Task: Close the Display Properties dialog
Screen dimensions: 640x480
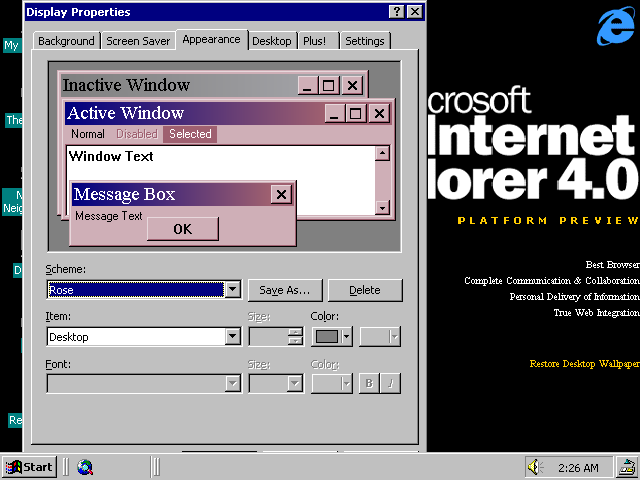Action: point(415,11)
